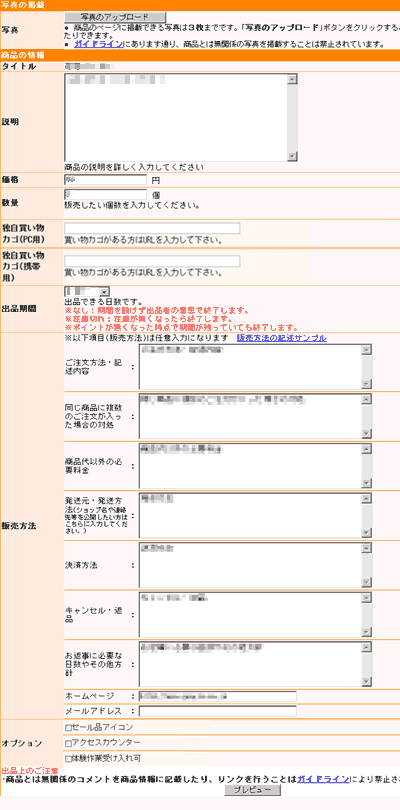
Task: Click the メールアドレス input field
Action: pos(218,711)
